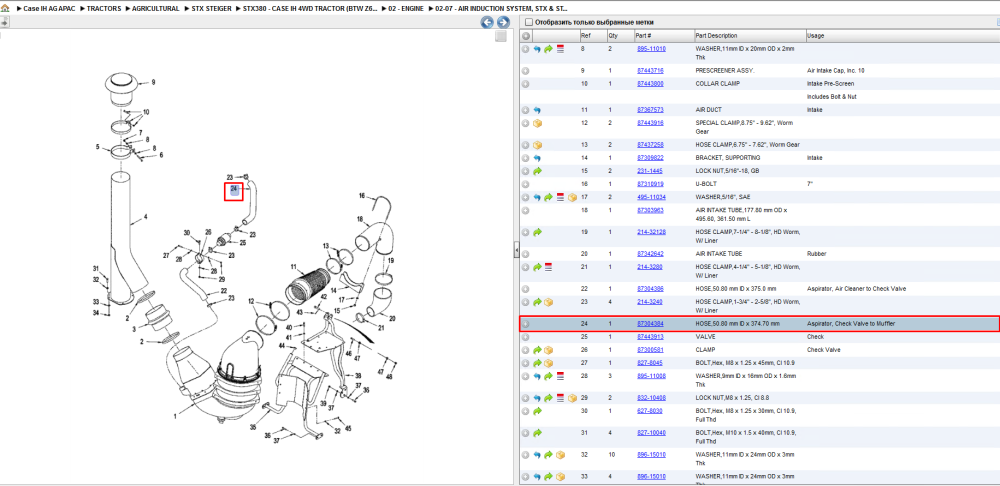Sort by the Ref column header
The width and height of the screenshot is (1000, 486).
pos(592,36)
